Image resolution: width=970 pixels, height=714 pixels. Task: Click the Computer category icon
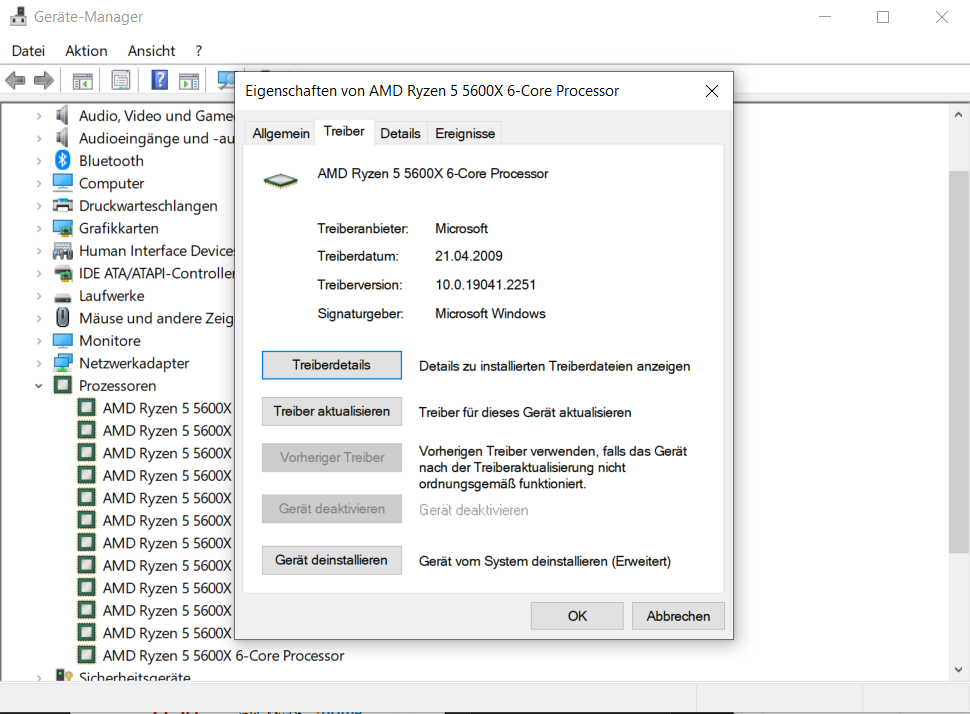pyautogui.click(x=62, y=183)
